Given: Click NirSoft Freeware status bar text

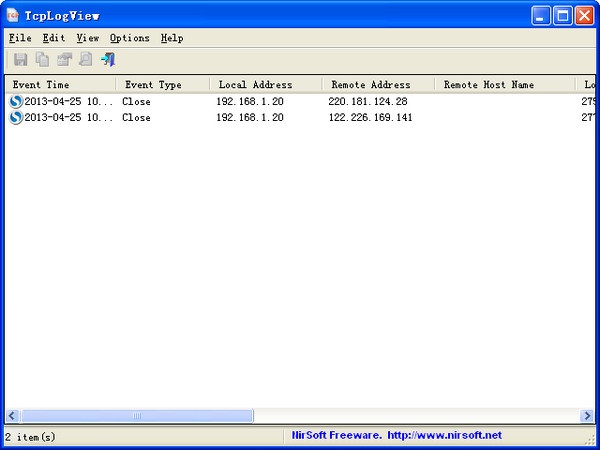Looking at the screenshot, I should [336, 435].
